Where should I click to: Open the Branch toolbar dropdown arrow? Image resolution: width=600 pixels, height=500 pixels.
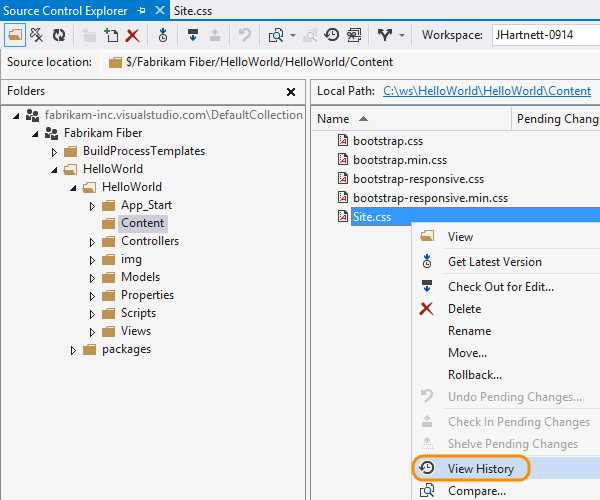pyautogui.click(x=402, y=36)
